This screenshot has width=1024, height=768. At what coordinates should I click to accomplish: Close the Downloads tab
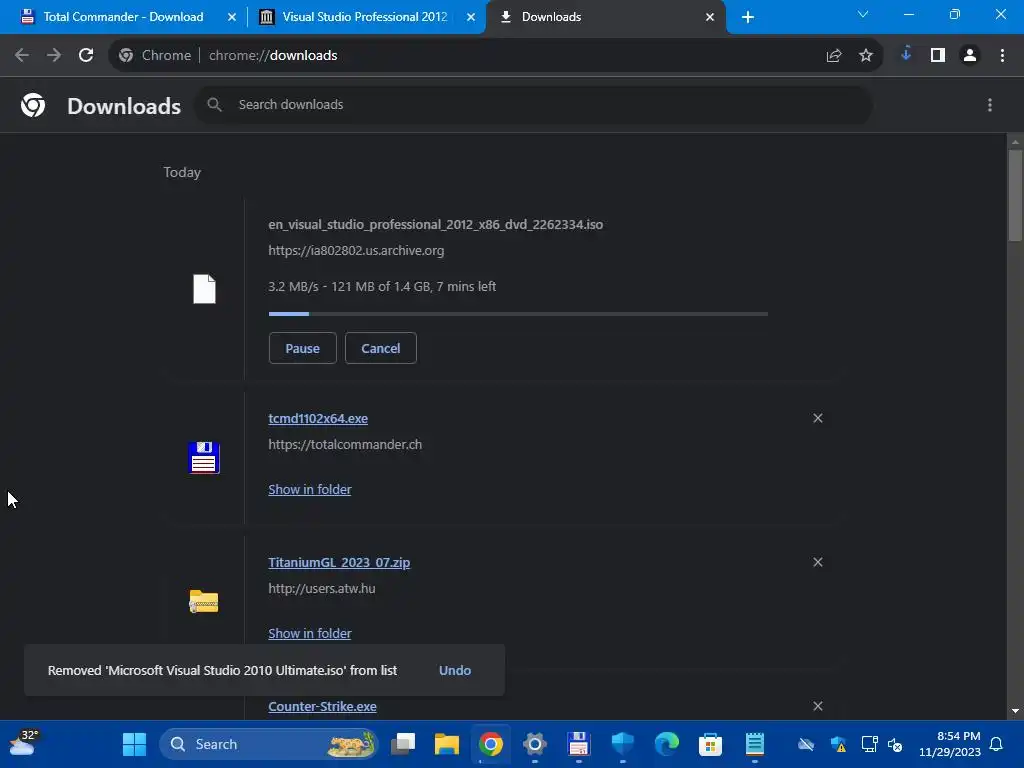(710, 17)
